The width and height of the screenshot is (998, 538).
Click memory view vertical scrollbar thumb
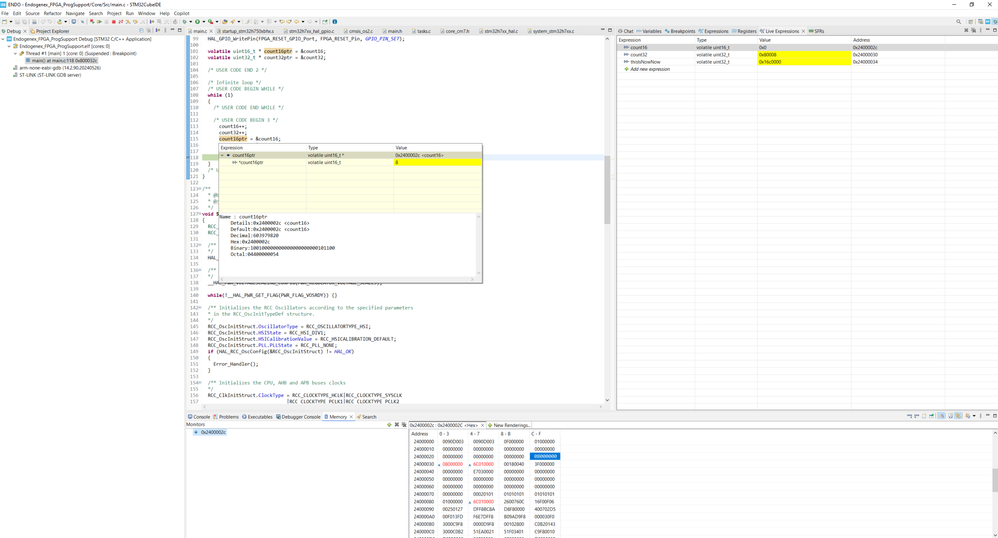click(x=995, y=481)
